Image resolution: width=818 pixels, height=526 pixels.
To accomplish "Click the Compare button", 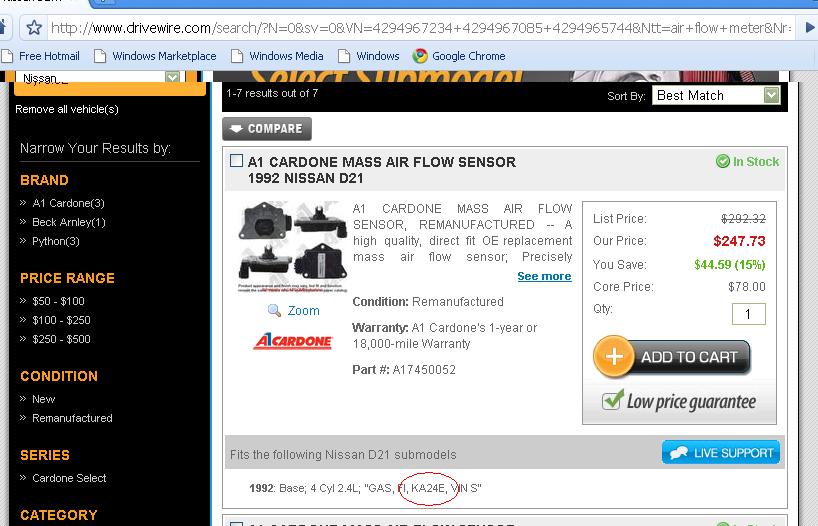I will [x=267, y=129].
